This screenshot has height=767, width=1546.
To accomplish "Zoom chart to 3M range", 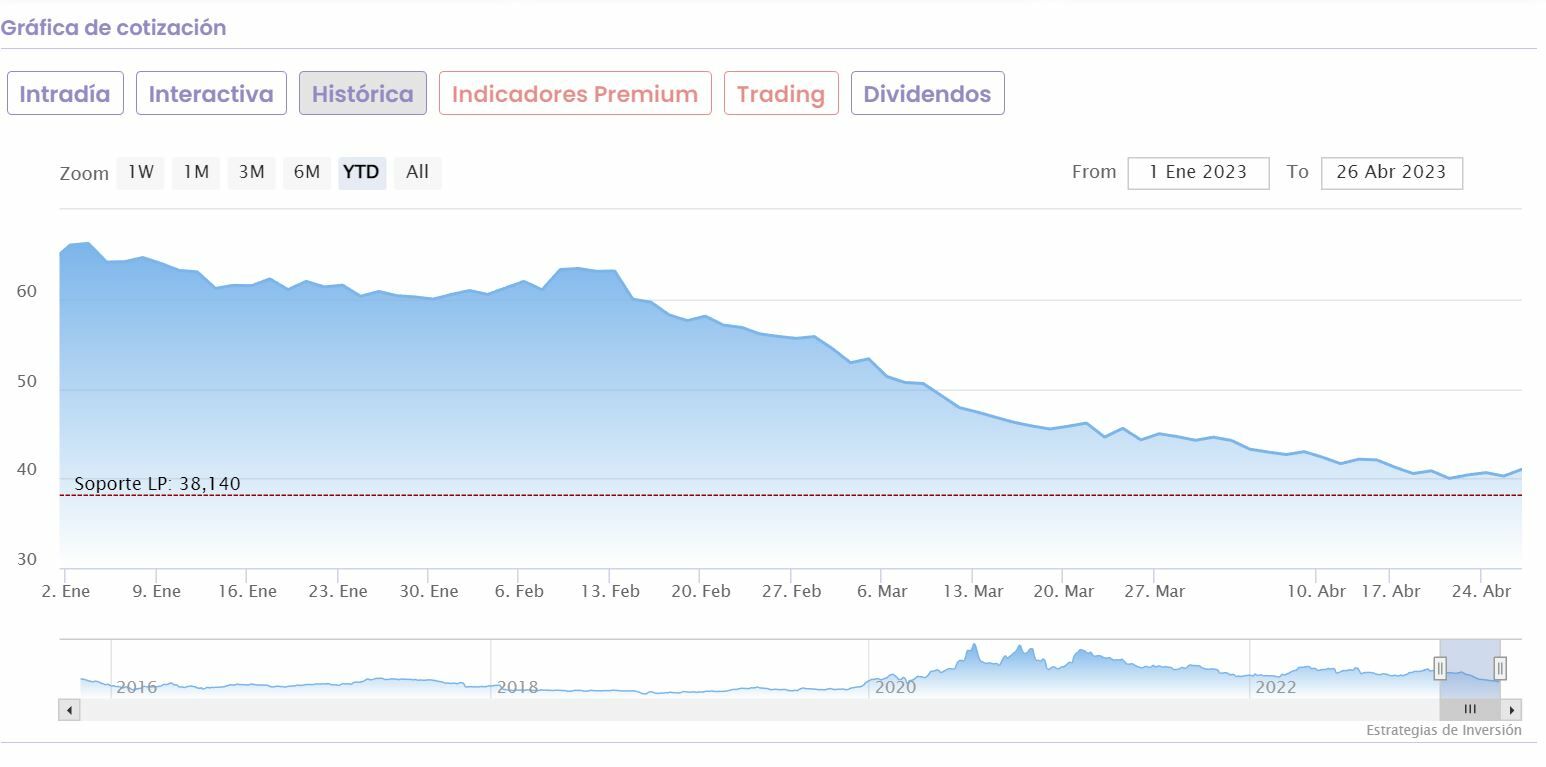I will coord(251,172).
